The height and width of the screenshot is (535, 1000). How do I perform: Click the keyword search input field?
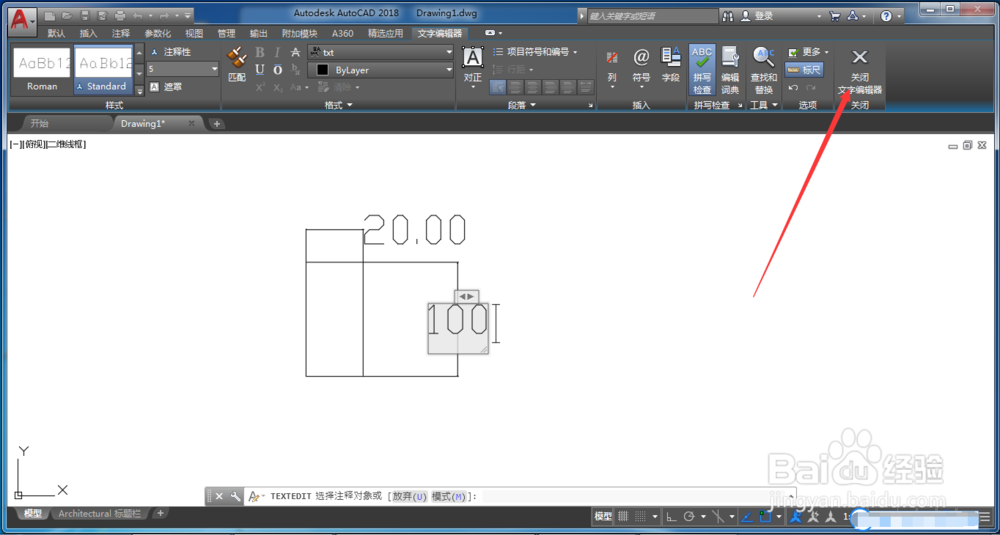pyautogui.click(x=652, y=16)
